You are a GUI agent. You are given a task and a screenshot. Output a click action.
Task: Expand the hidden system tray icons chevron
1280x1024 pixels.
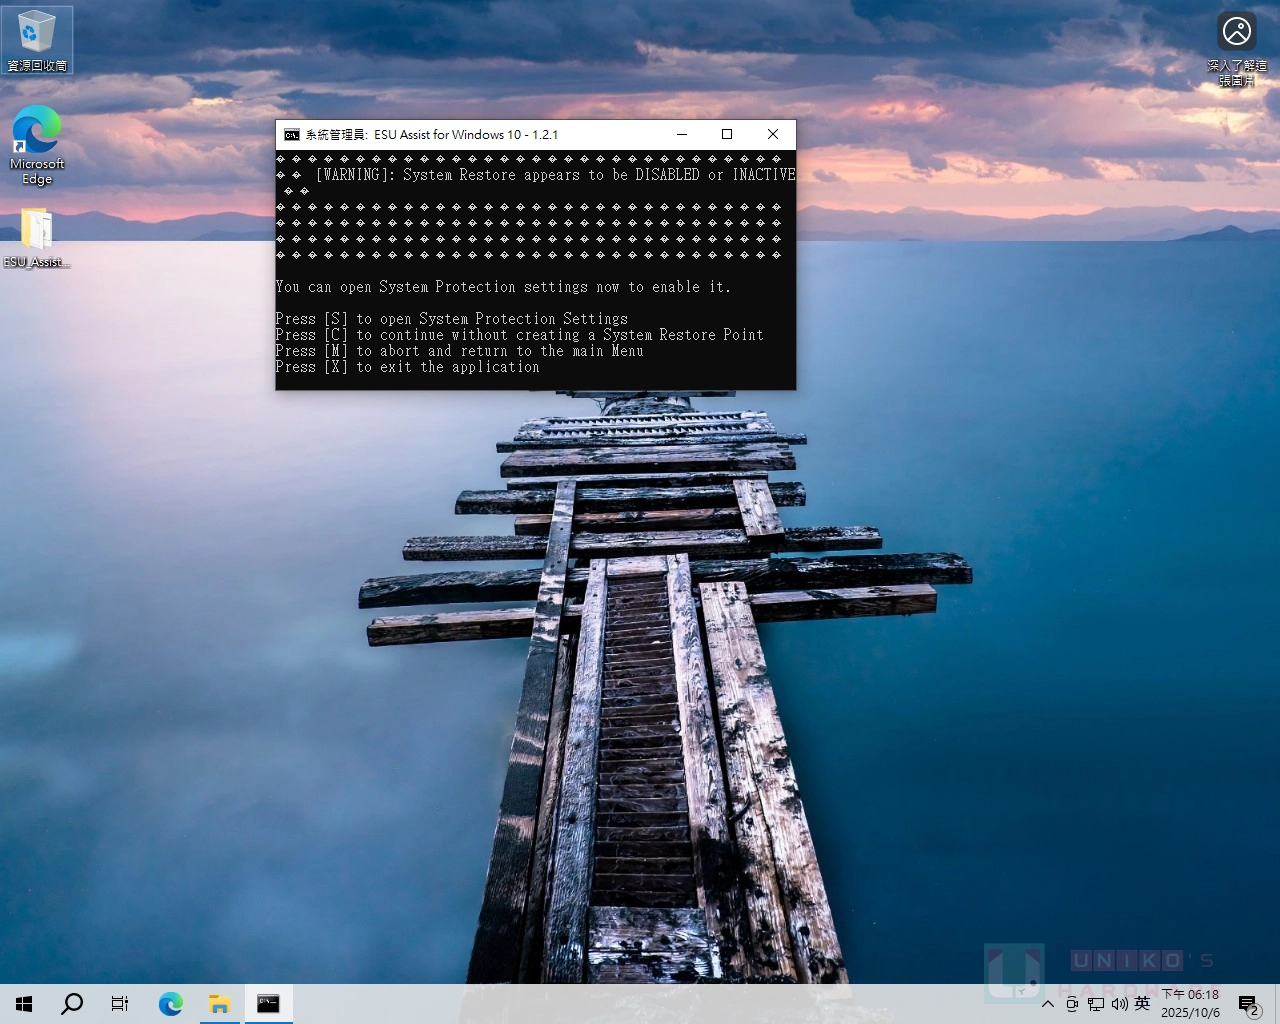point(1048,1004)
